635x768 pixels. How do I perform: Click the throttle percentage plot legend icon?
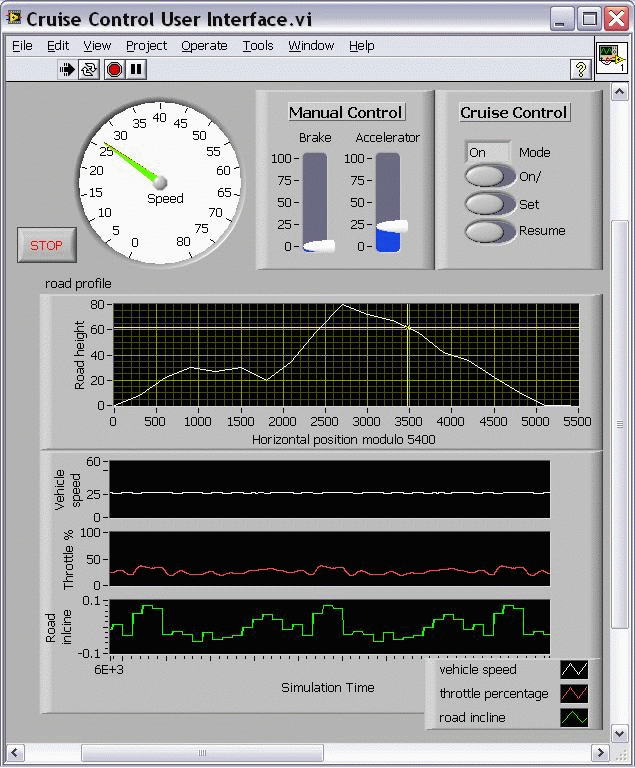point(574,694)
